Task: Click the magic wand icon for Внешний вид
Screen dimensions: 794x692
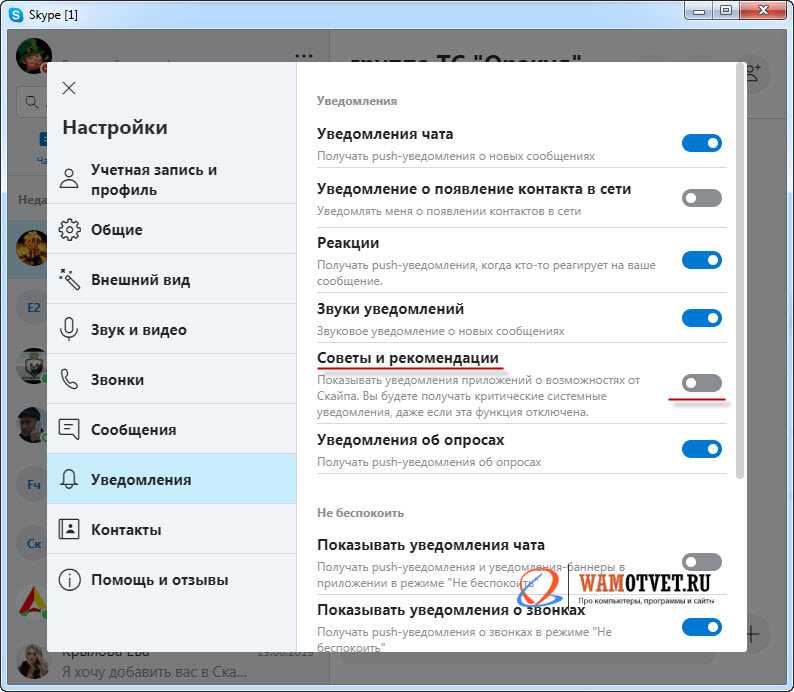Action: point(69,279)
